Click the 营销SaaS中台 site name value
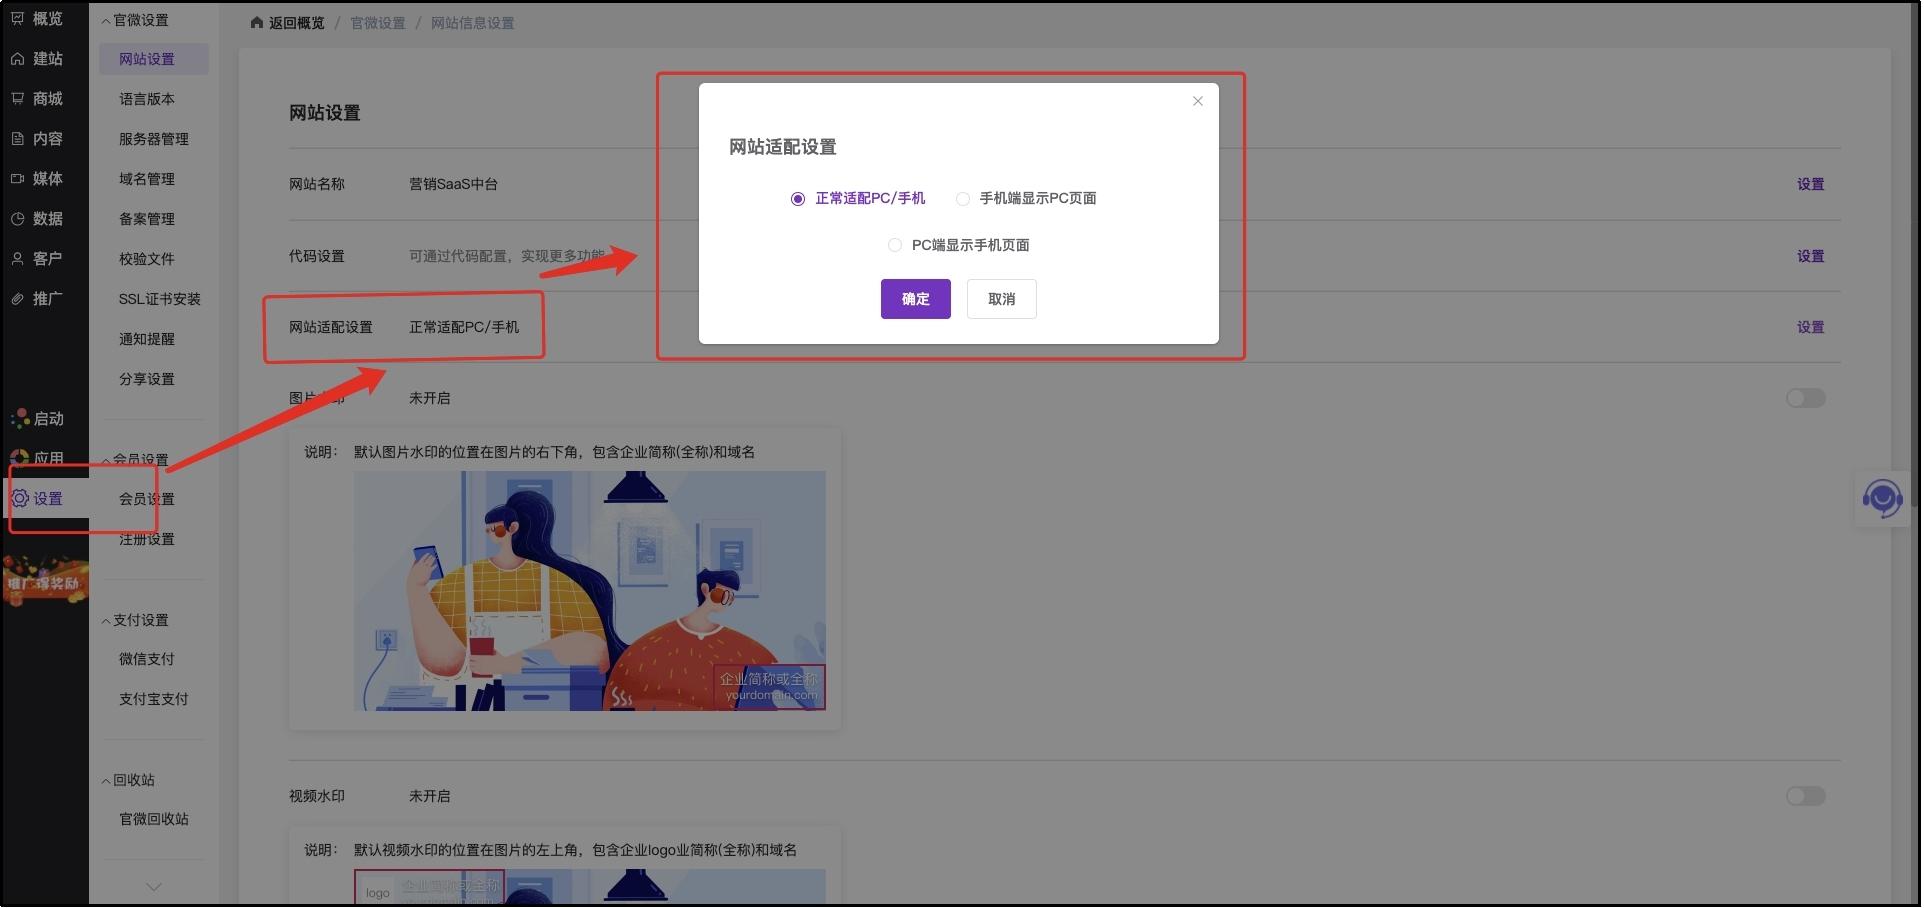The width and height of the screenshot is (1924, 908). tap(454, 184)
